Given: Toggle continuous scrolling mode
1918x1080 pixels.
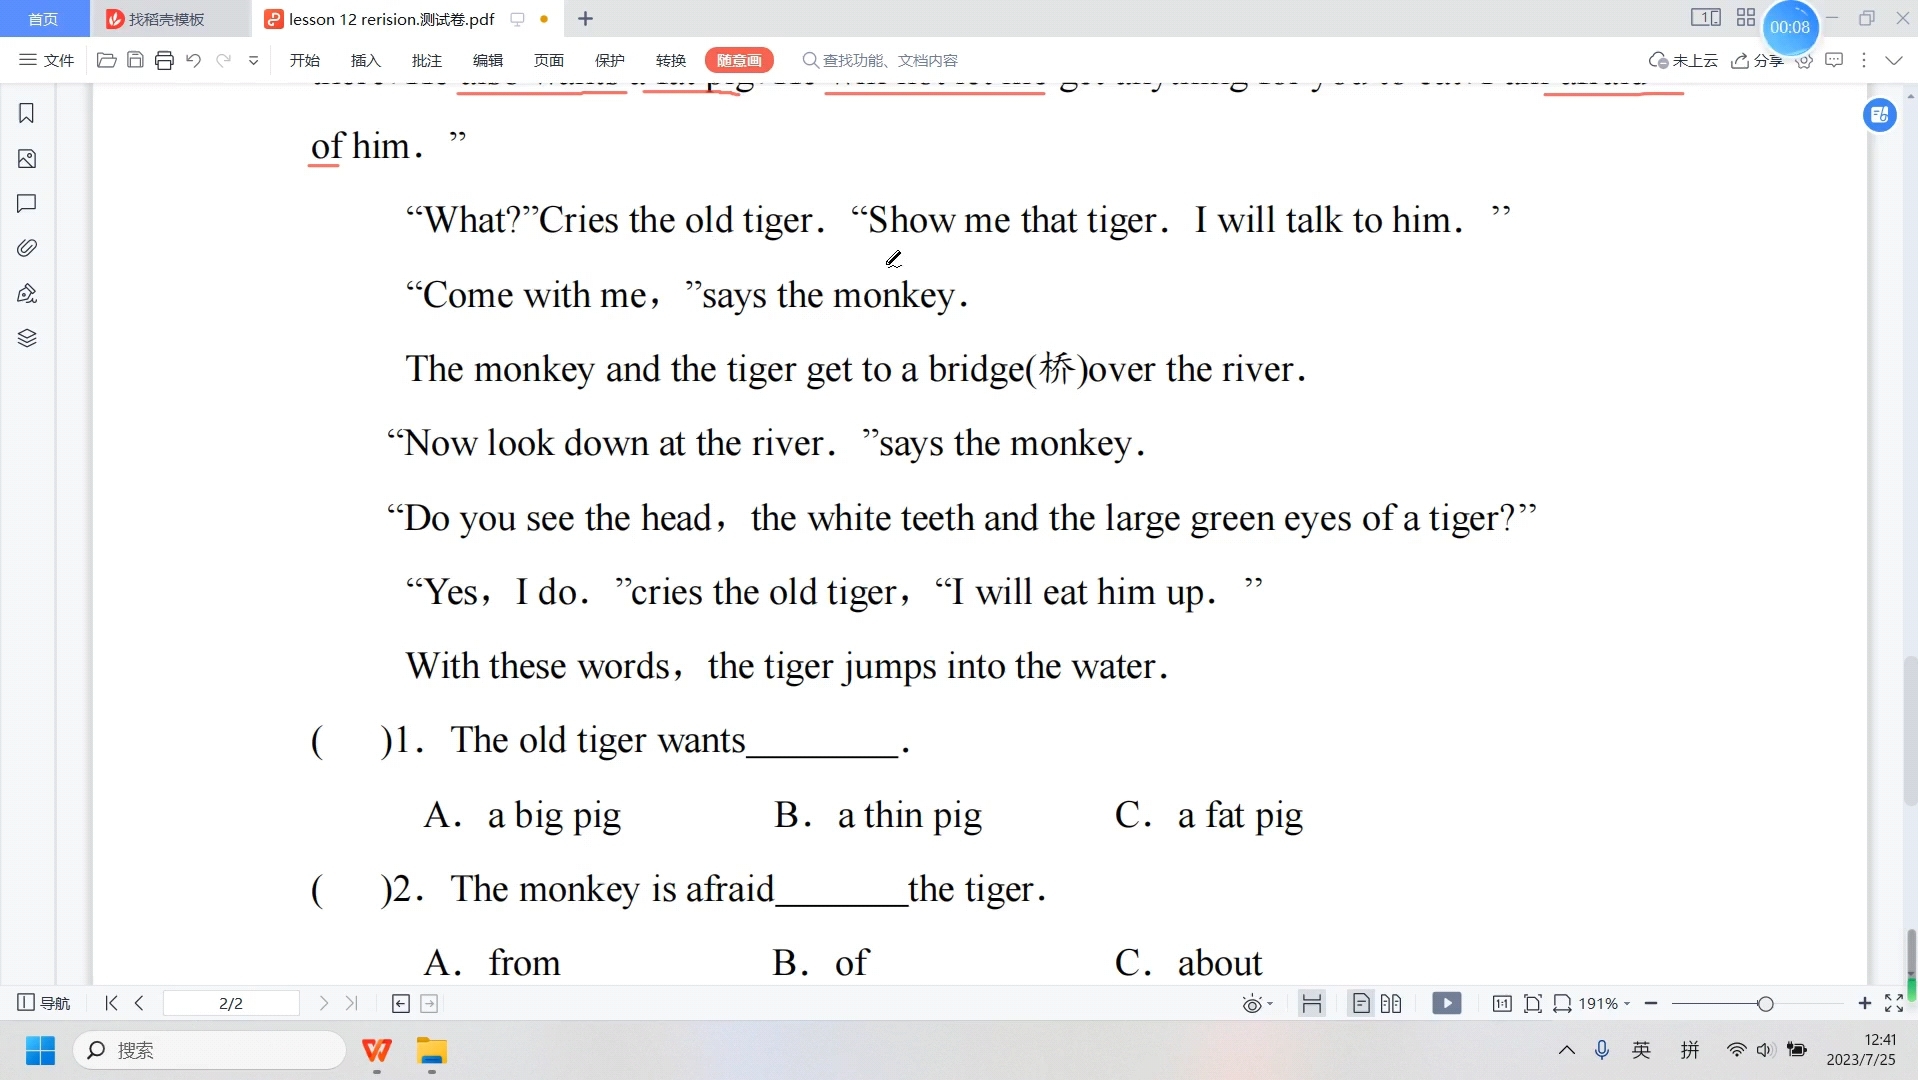Looking at the screenshot, I should click(x=1312, y=1003).
